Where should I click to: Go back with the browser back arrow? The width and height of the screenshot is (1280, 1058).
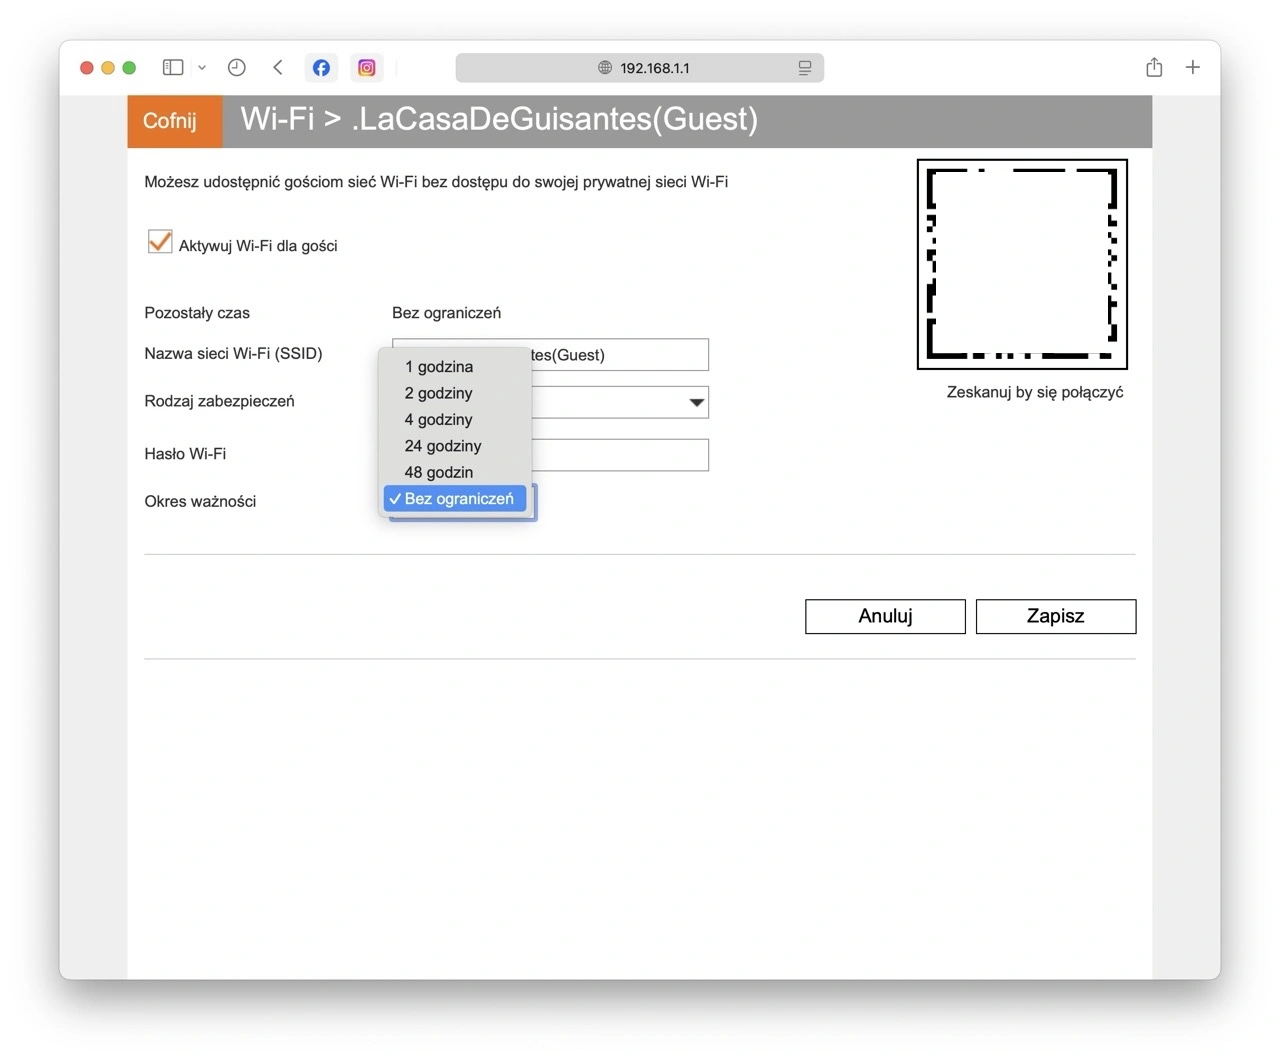coord(278,67)
